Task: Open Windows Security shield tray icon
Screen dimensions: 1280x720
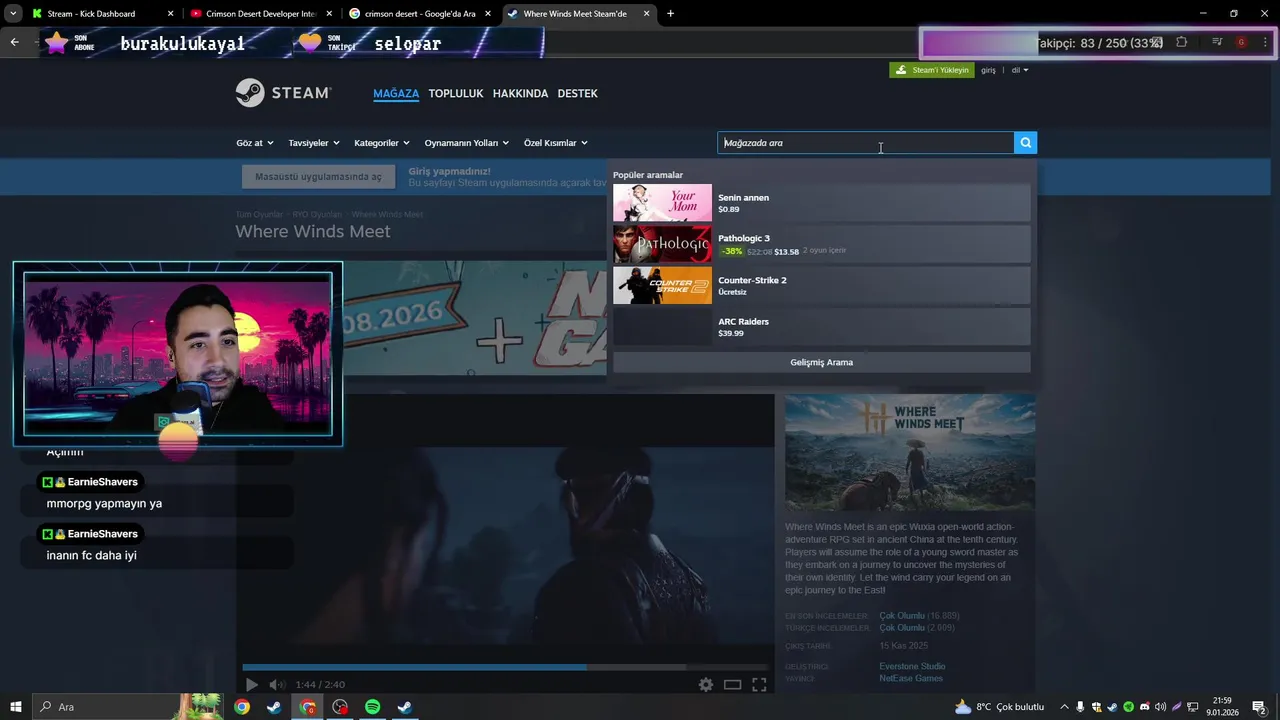Action: pyautogui.click(x=1096, y=707)
